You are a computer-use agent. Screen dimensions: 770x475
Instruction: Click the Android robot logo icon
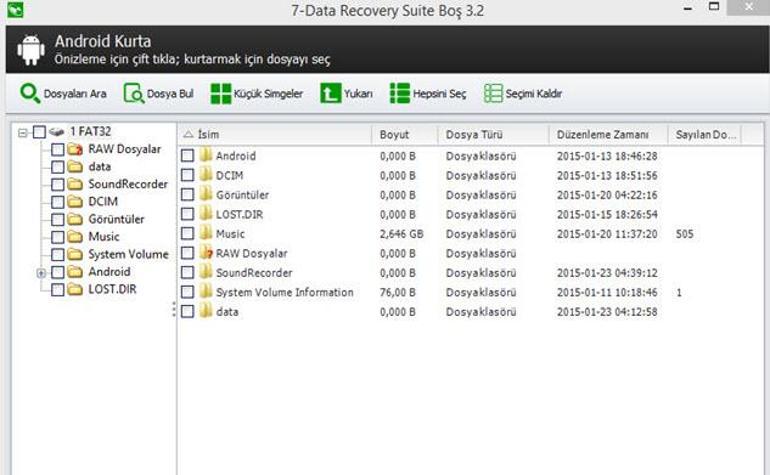(29, 50)
